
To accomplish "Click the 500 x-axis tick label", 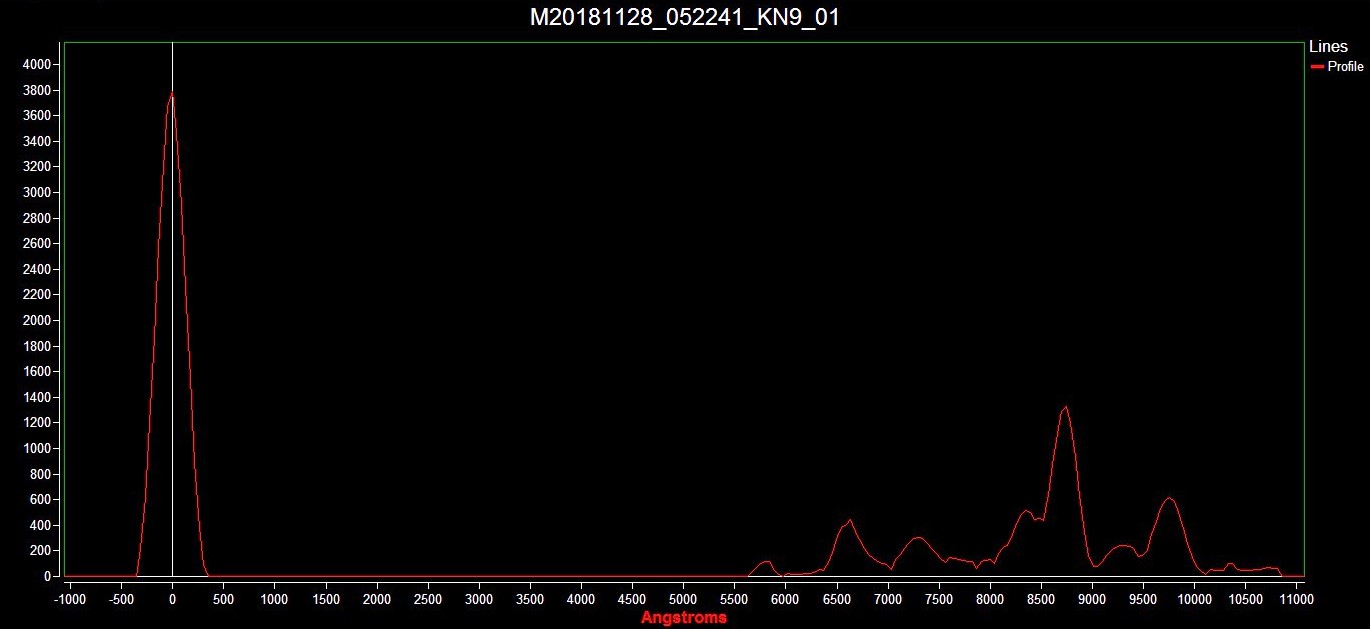I will coord(224,598).
